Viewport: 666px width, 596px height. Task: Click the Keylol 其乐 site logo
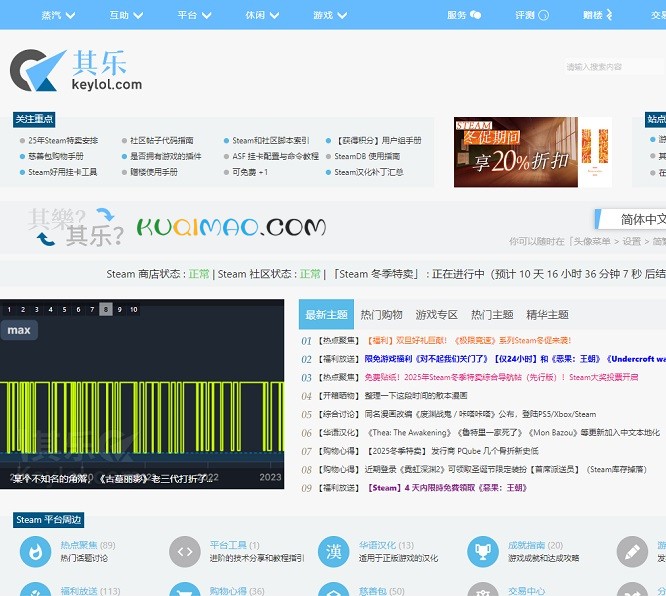click(x=76, y=71)
